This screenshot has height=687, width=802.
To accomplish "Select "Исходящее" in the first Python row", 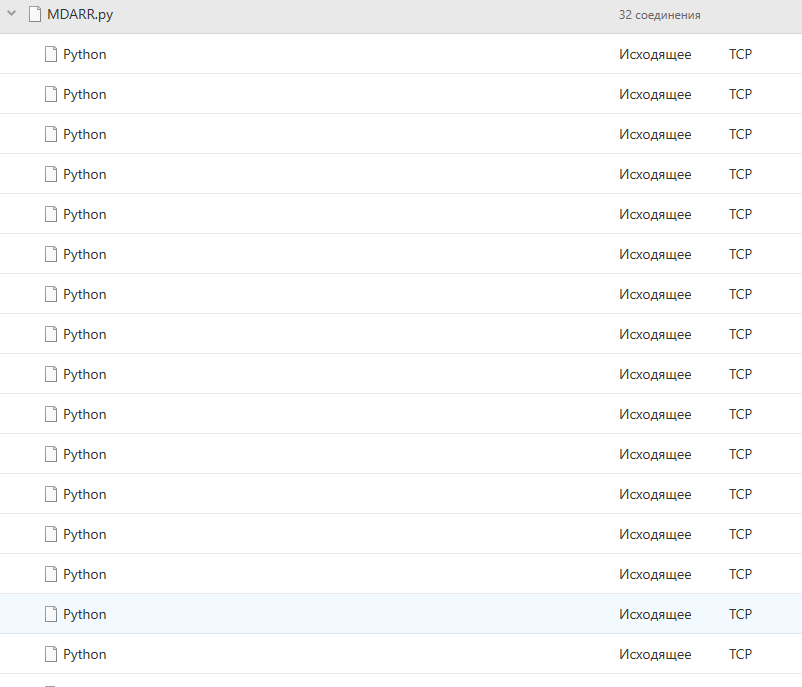I will coord(655,54).
